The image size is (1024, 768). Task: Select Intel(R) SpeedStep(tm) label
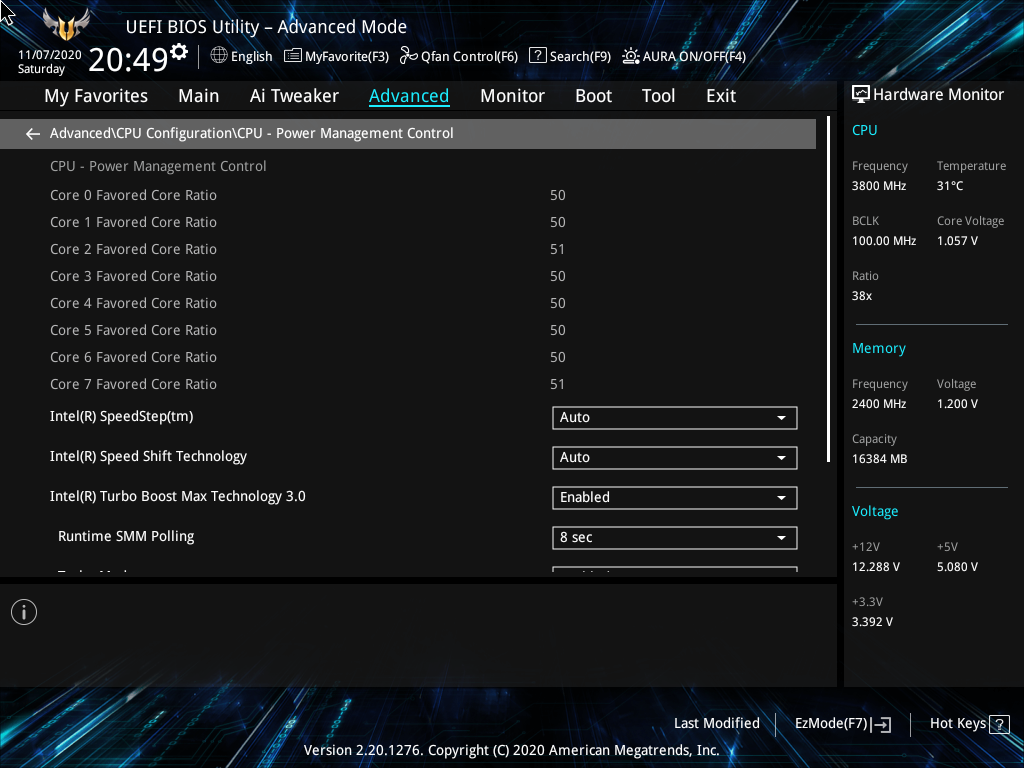coord(121,417)
